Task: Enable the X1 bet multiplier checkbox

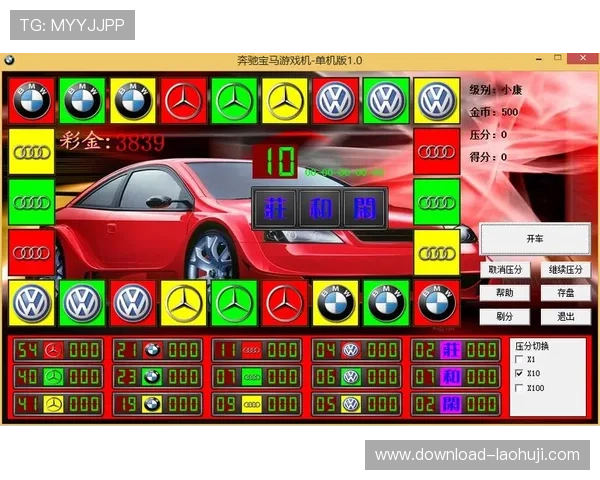Action: point(519,359)
